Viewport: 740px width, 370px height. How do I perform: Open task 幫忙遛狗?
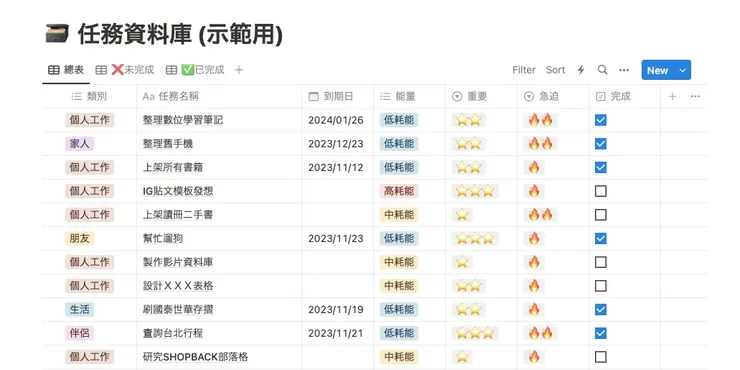tap(162, 238)
